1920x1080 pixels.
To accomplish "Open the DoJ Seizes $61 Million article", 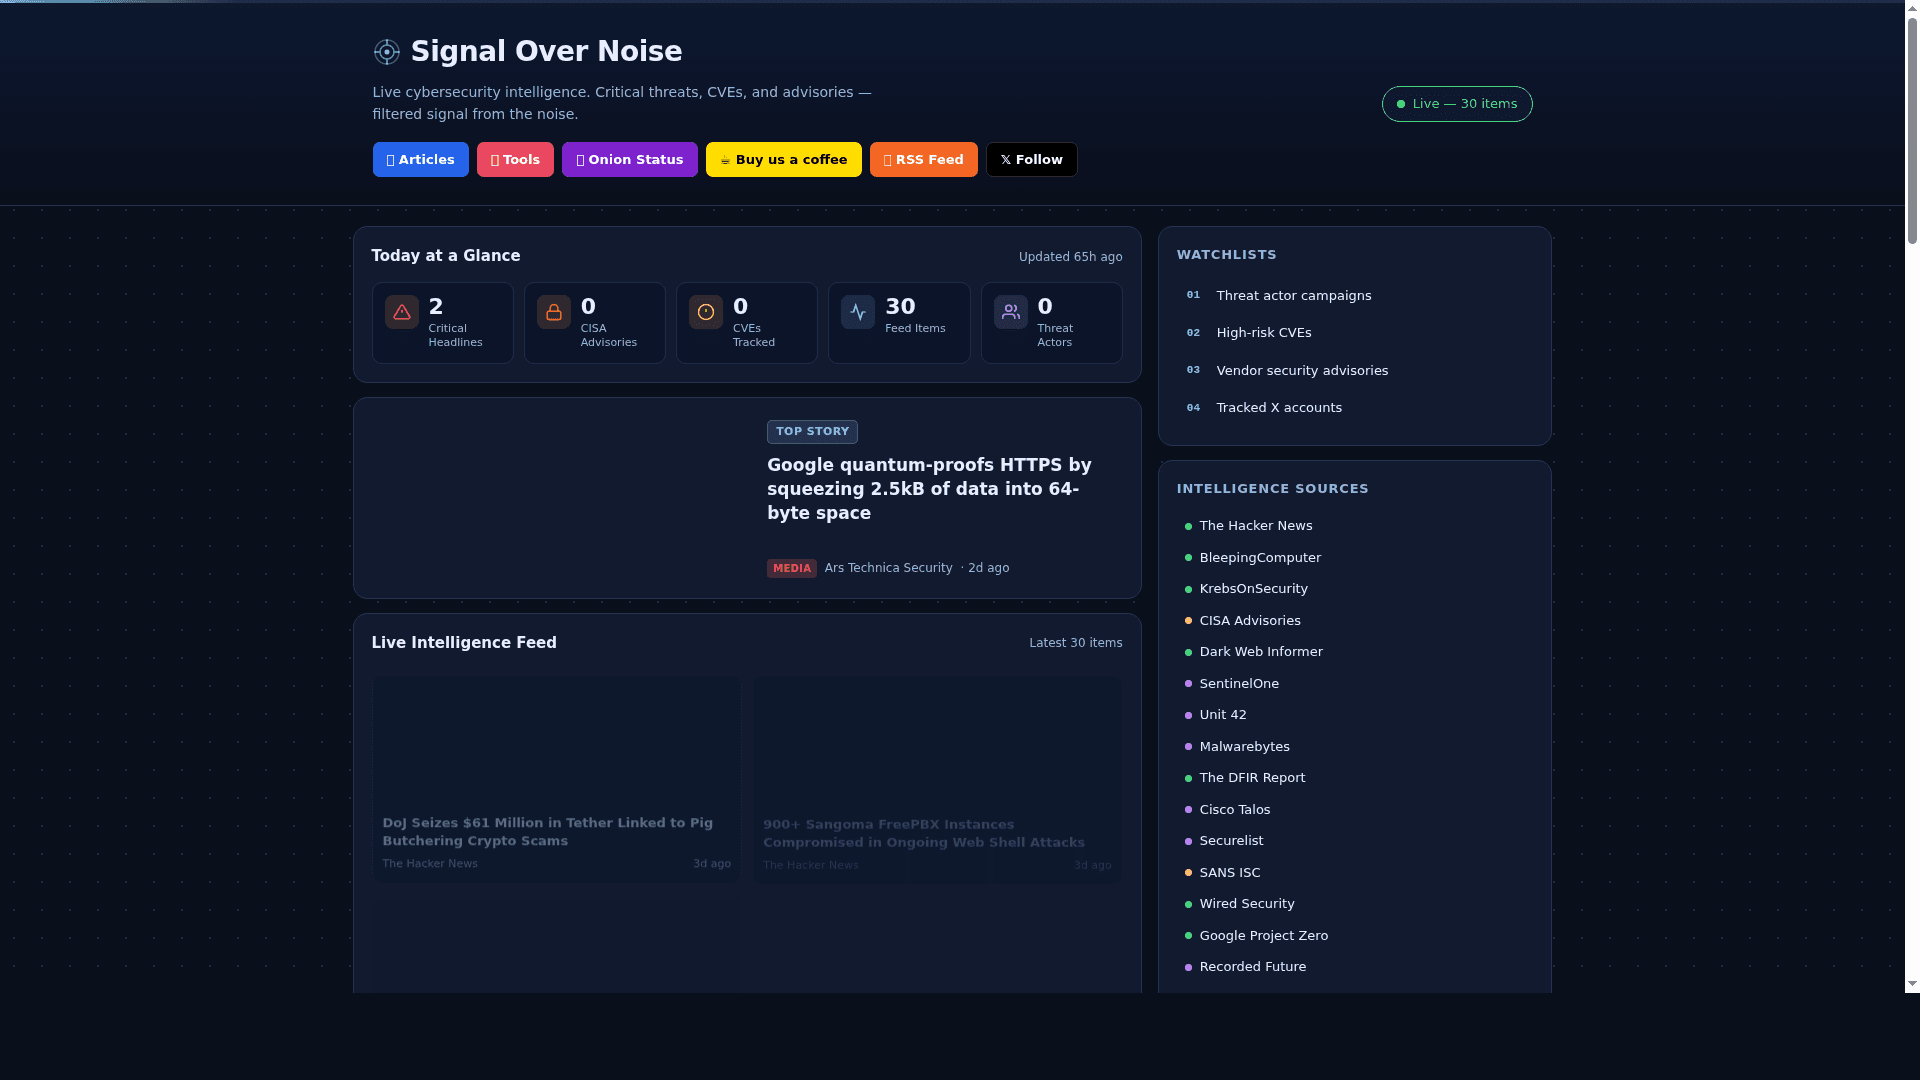I will [548, 831].
